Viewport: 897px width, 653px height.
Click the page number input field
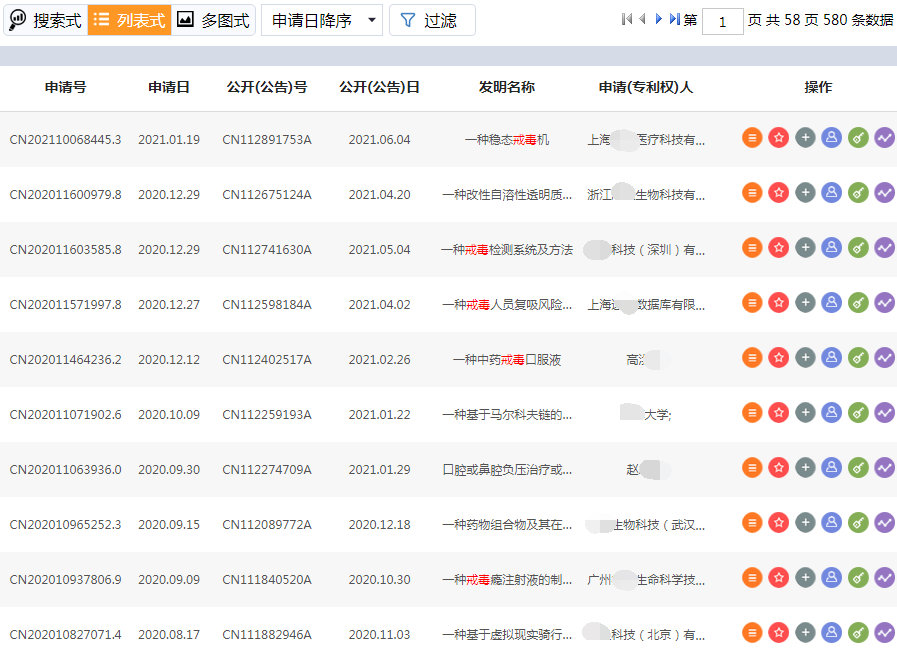[722, 18]
